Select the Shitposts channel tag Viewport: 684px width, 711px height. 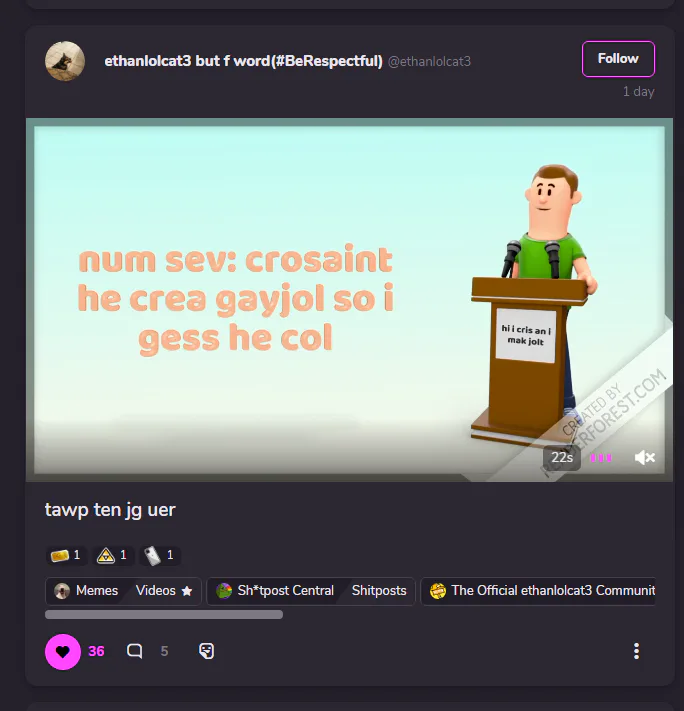[x=379, y=591]
